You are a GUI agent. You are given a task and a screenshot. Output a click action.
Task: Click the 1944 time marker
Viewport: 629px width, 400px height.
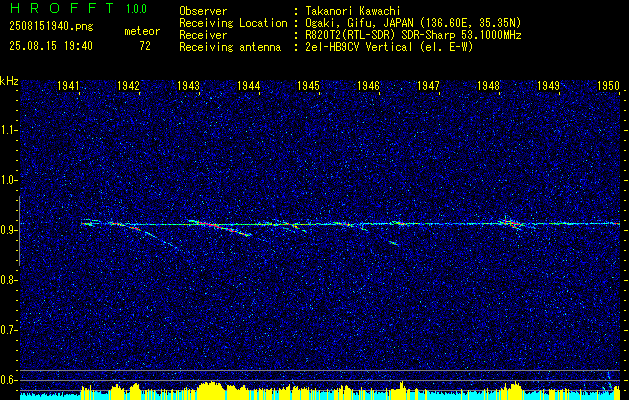pos(248,85)
